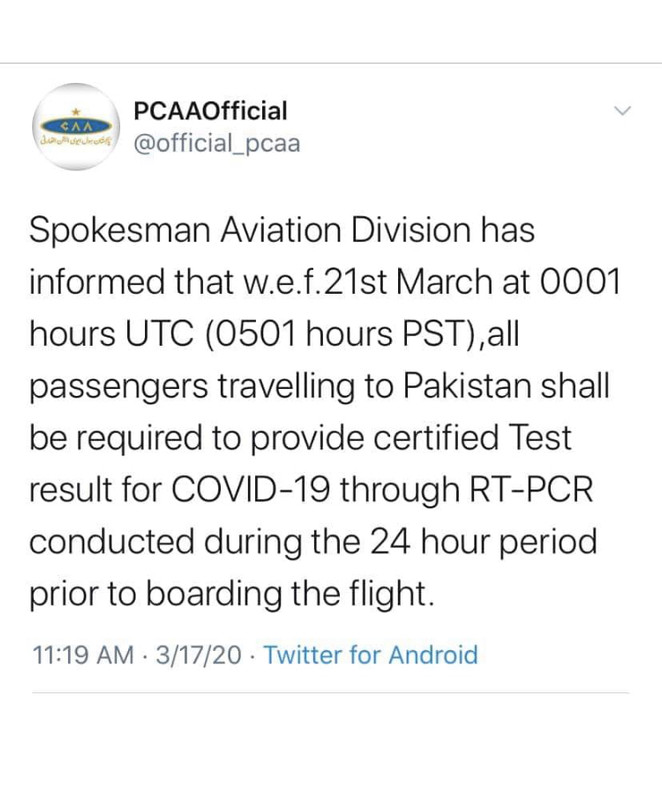Click the UTC abbreviation in the tweet
The image size is (662, 800).
tap(159, 334)
